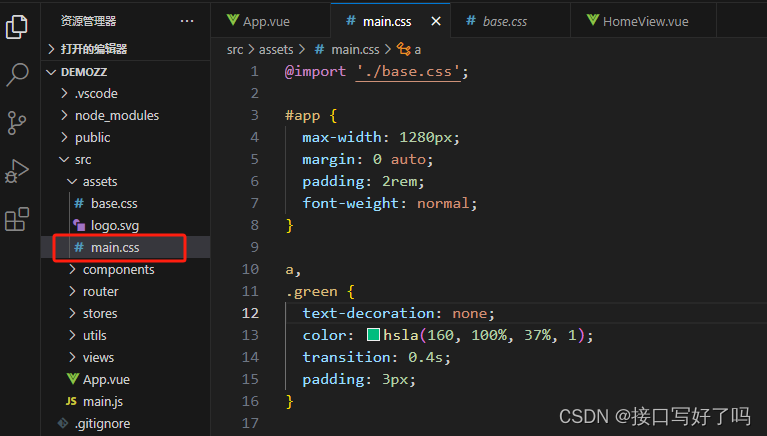Image resolution: width=767 pixels, height=436 pixels.
Task: Click the logo.svg file icon in tree
Action: [x=79, y=225]
